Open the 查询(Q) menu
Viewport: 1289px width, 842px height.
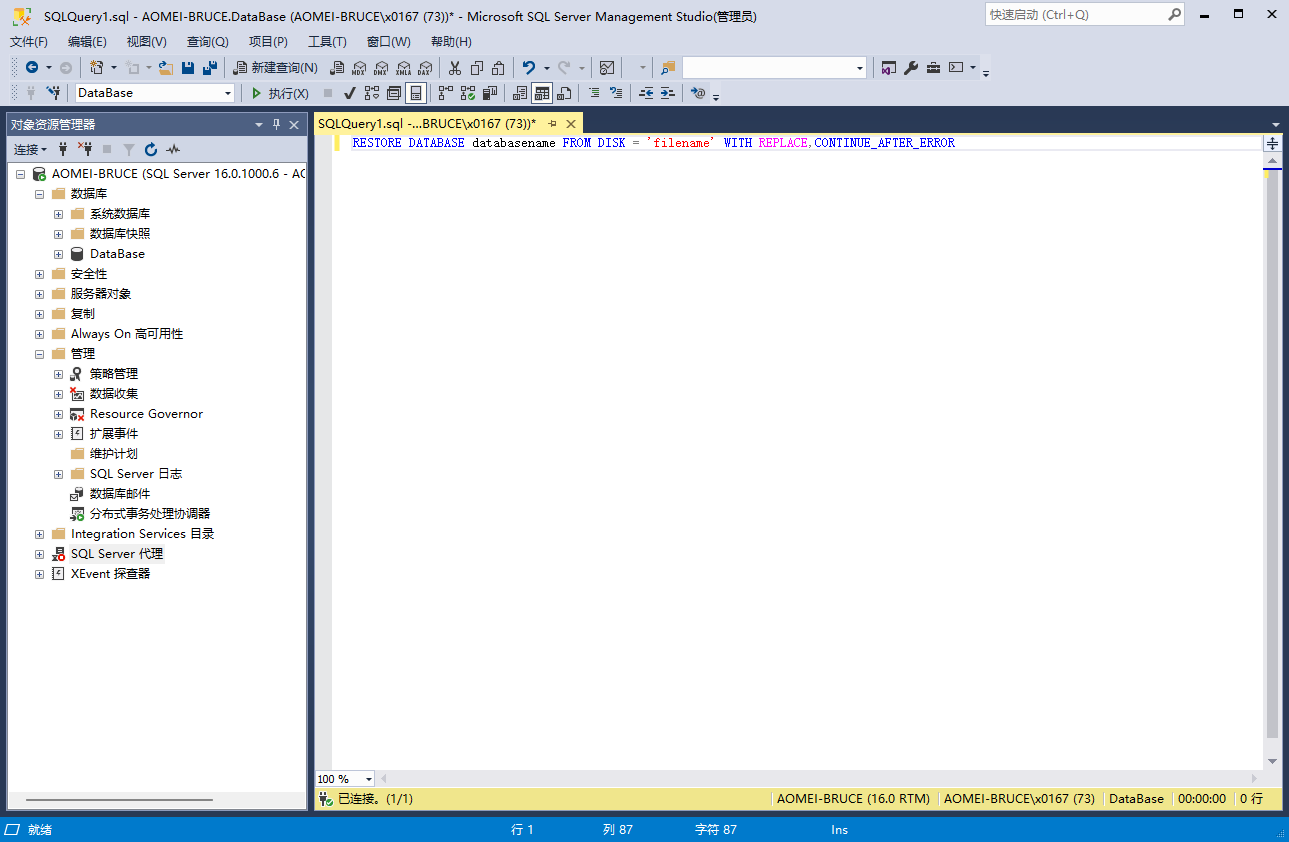tap(207, 42)
